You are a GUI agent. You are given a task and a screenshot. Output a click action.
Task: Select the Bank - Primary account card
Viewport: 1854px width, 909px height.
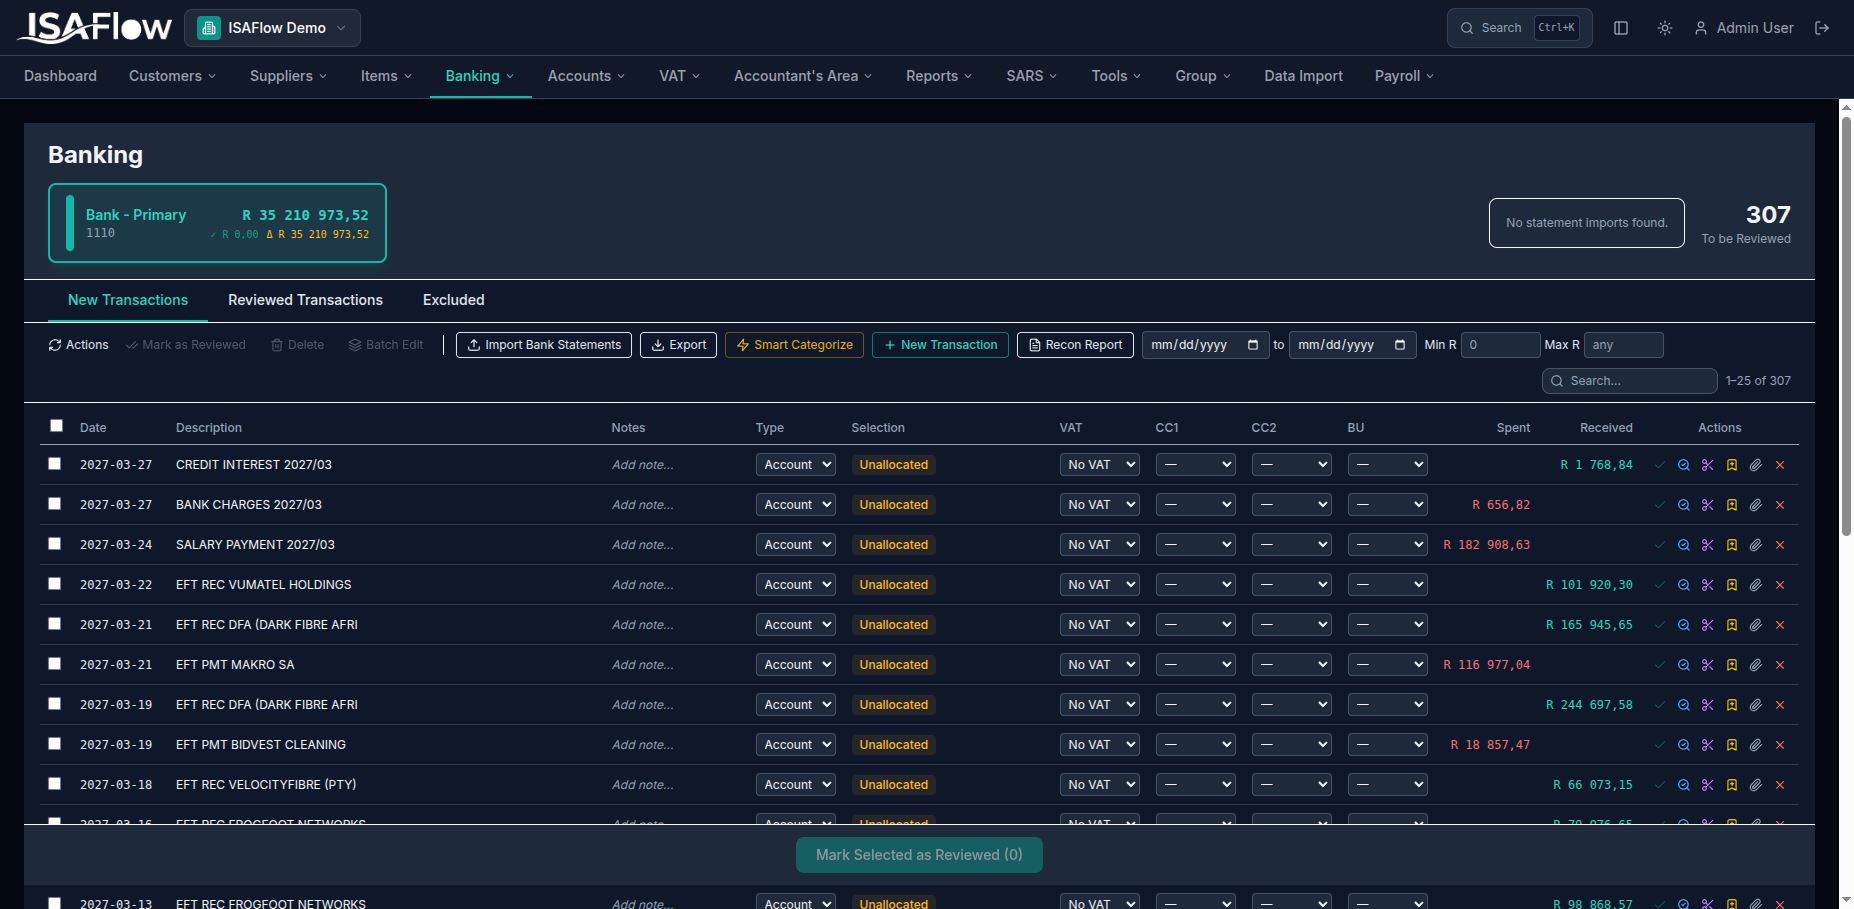point(217,223)
